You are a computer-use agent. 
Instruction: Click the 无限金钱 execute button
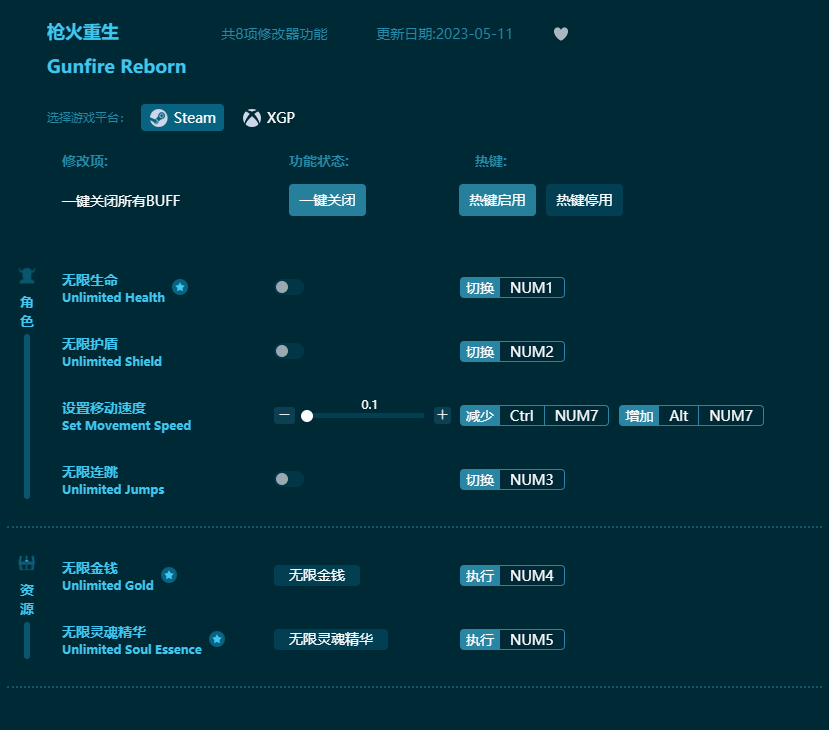[x=318, y=575]
